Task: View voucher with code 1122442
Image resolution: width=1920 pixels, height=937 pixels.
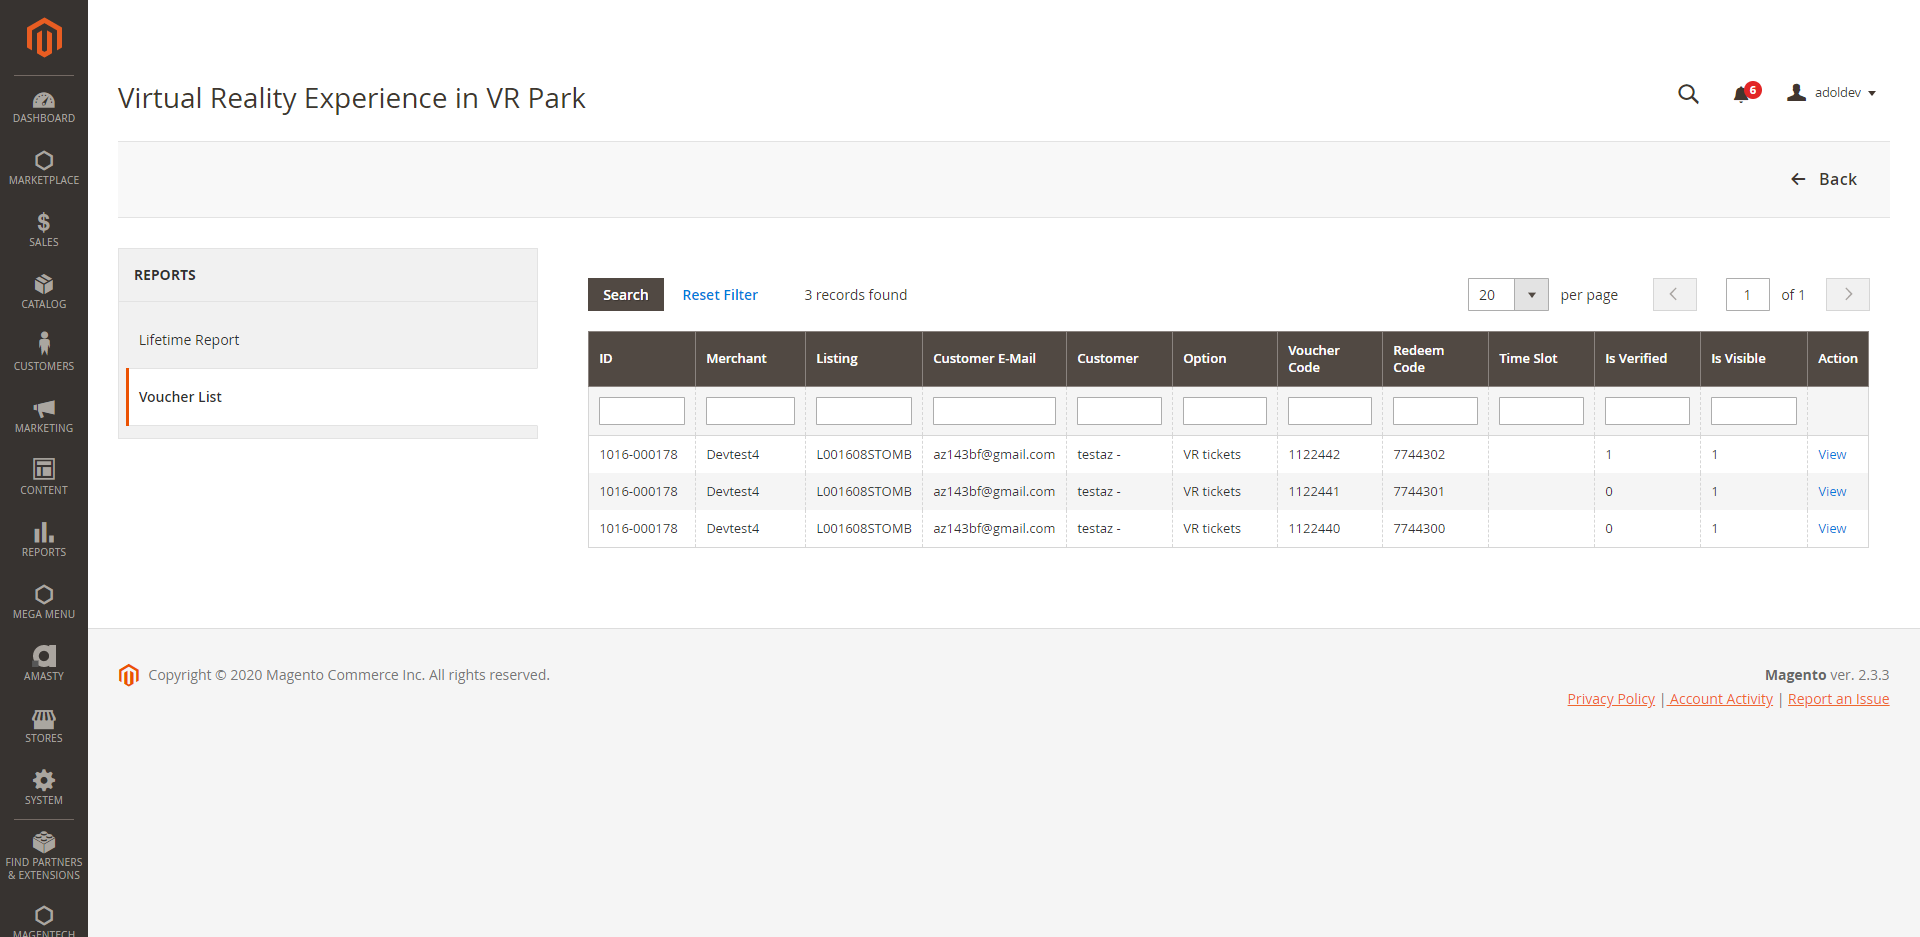Action: [1832, 455]
